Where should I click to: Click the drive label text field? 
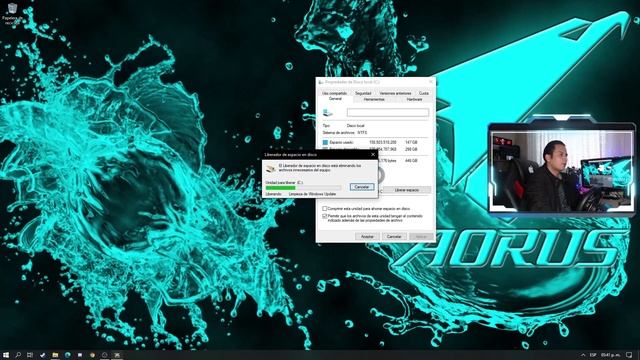388,113
